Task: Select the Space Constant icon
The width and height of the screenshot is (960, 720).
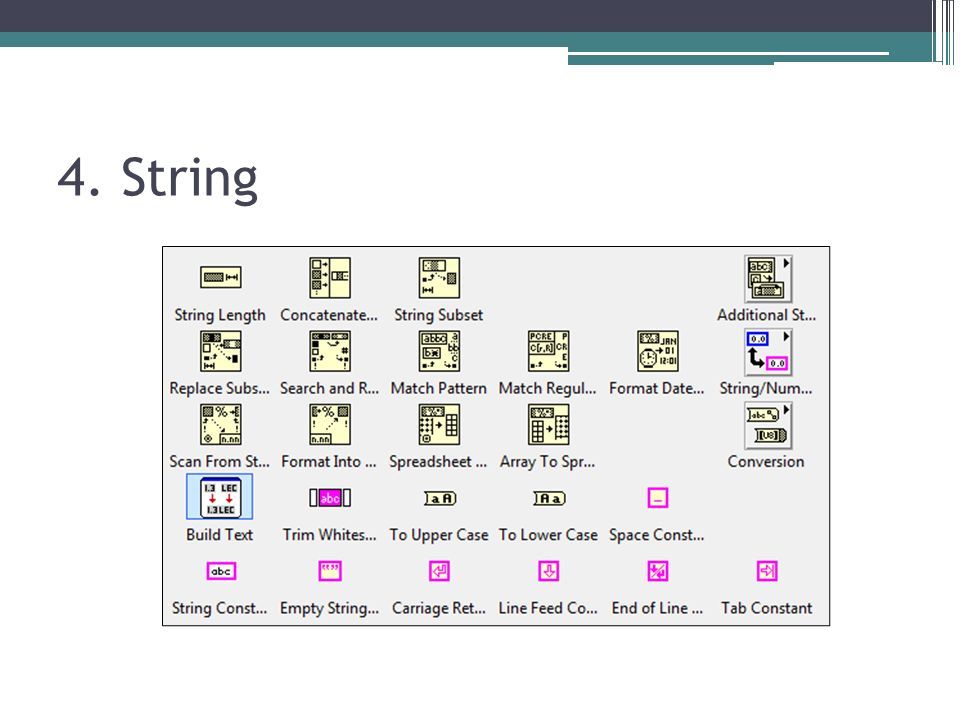Action: coord(658,498)
